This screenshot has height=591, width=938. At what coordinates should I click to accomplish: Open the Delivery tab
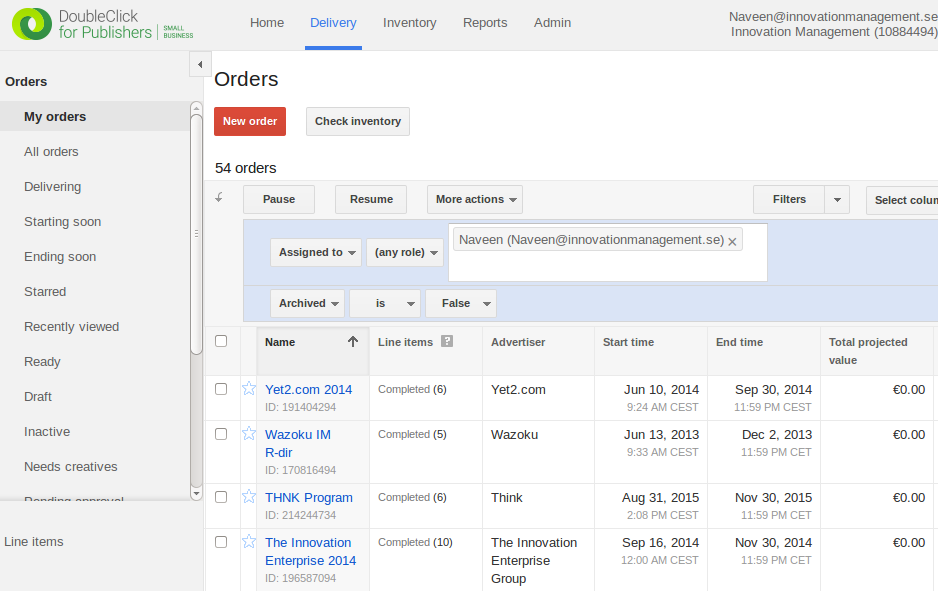tap(333, 23)
